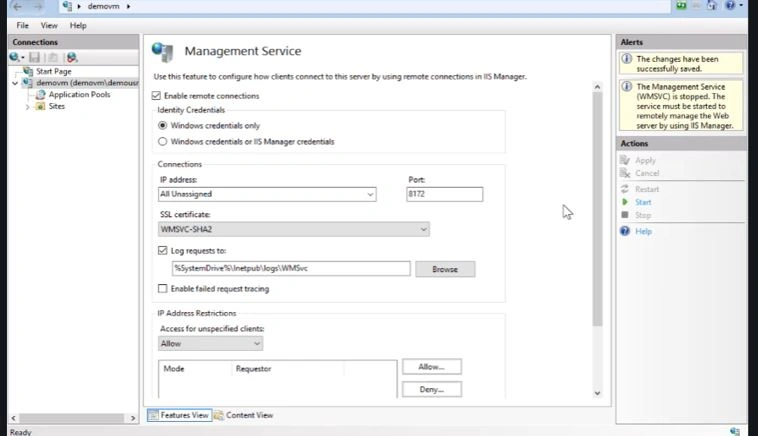Open the Help menu

tap(78, 26)
